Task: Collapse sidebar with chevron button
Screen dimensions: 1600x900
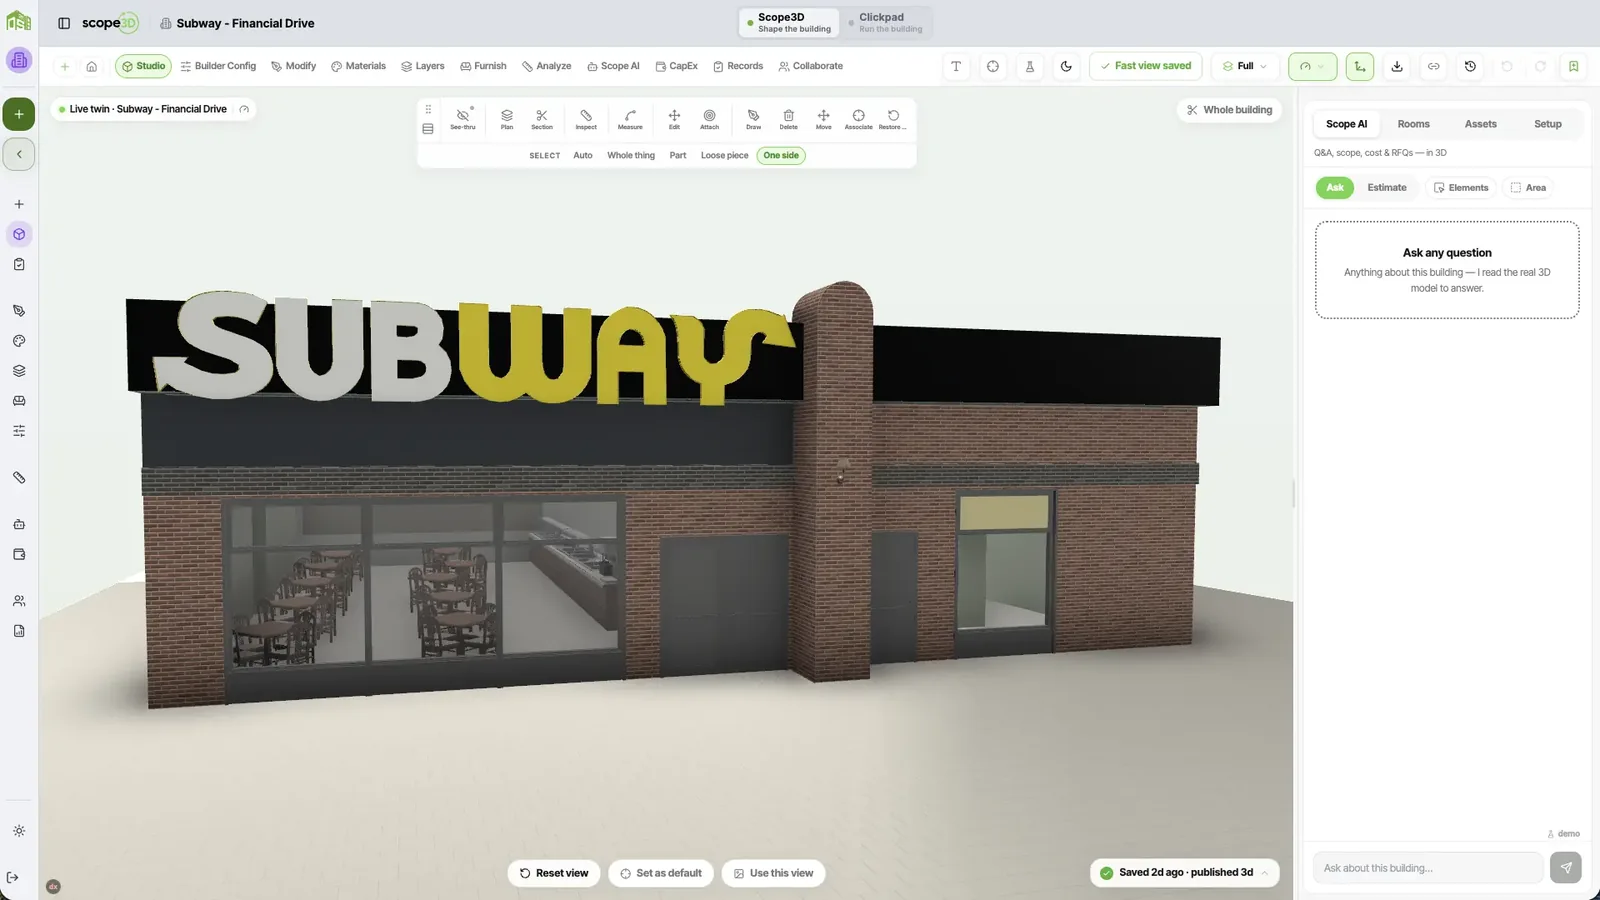Action: [19, 154]
